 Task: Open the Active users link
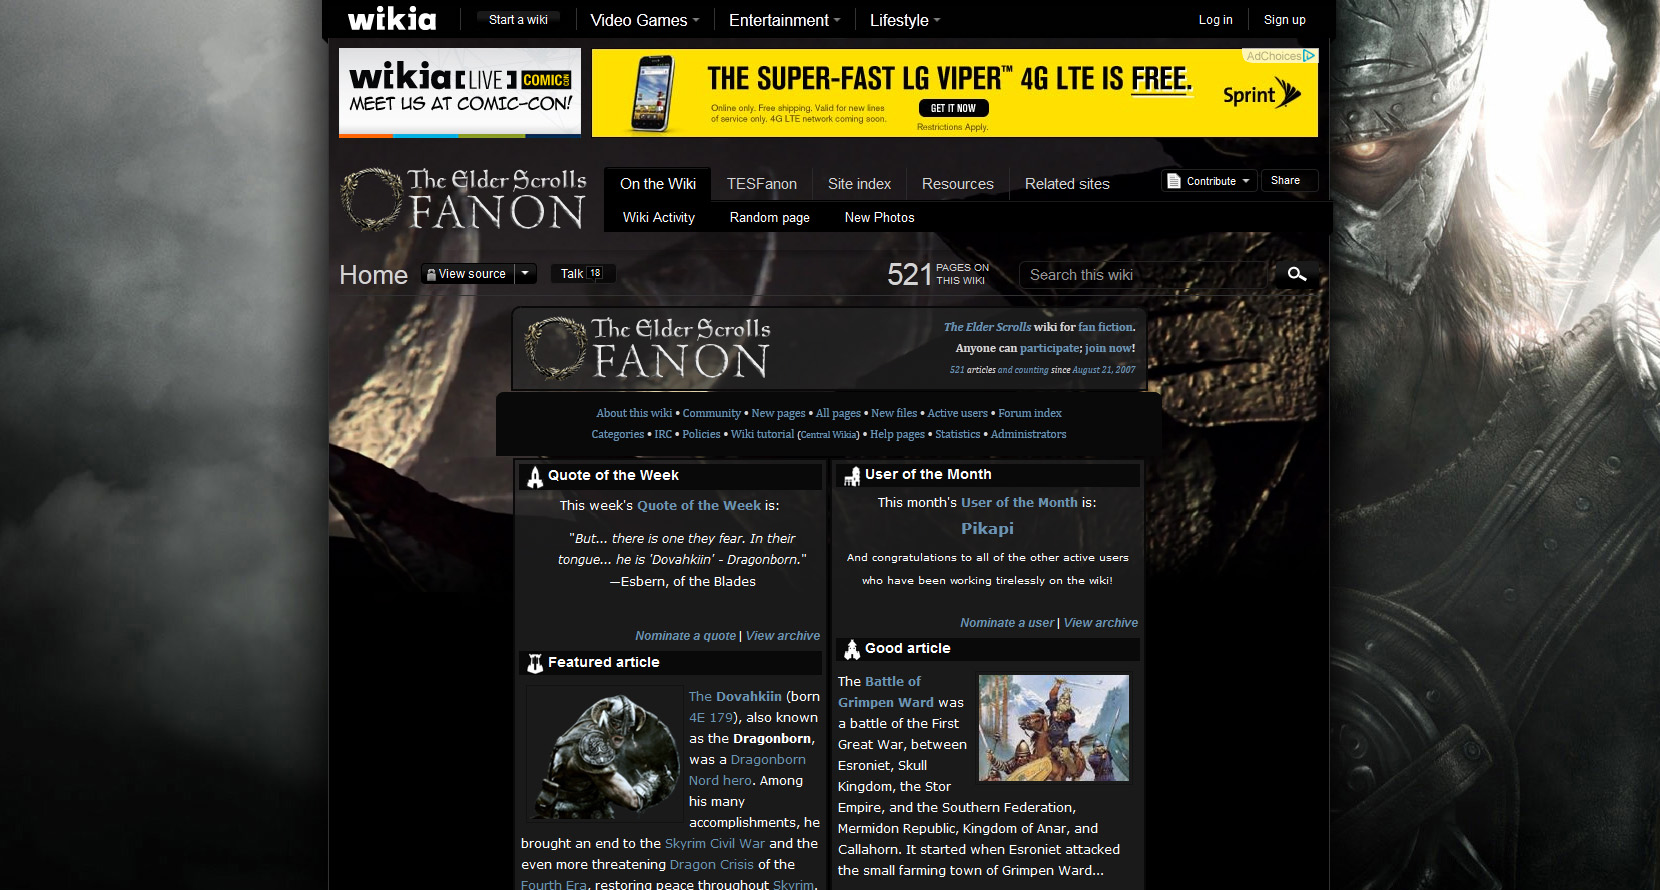click(957, 413)
